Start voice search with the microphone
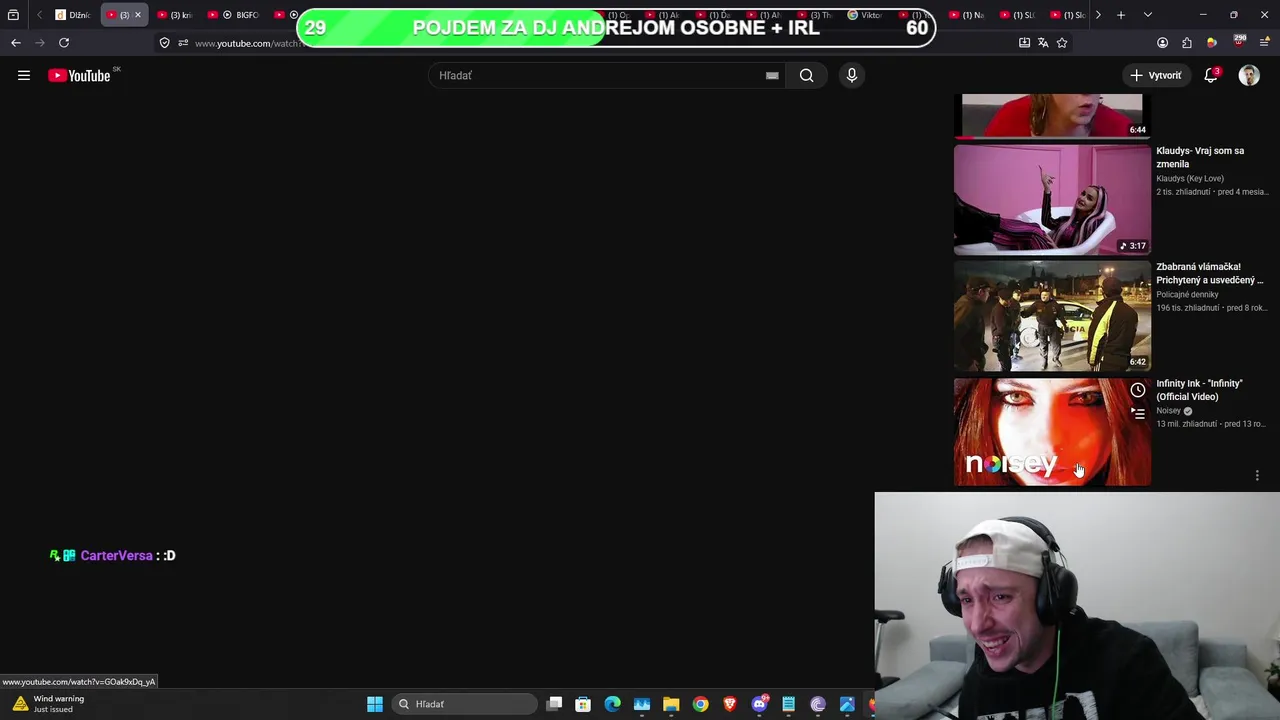This screenshot has width=1280, height=720. coord(852,75)
